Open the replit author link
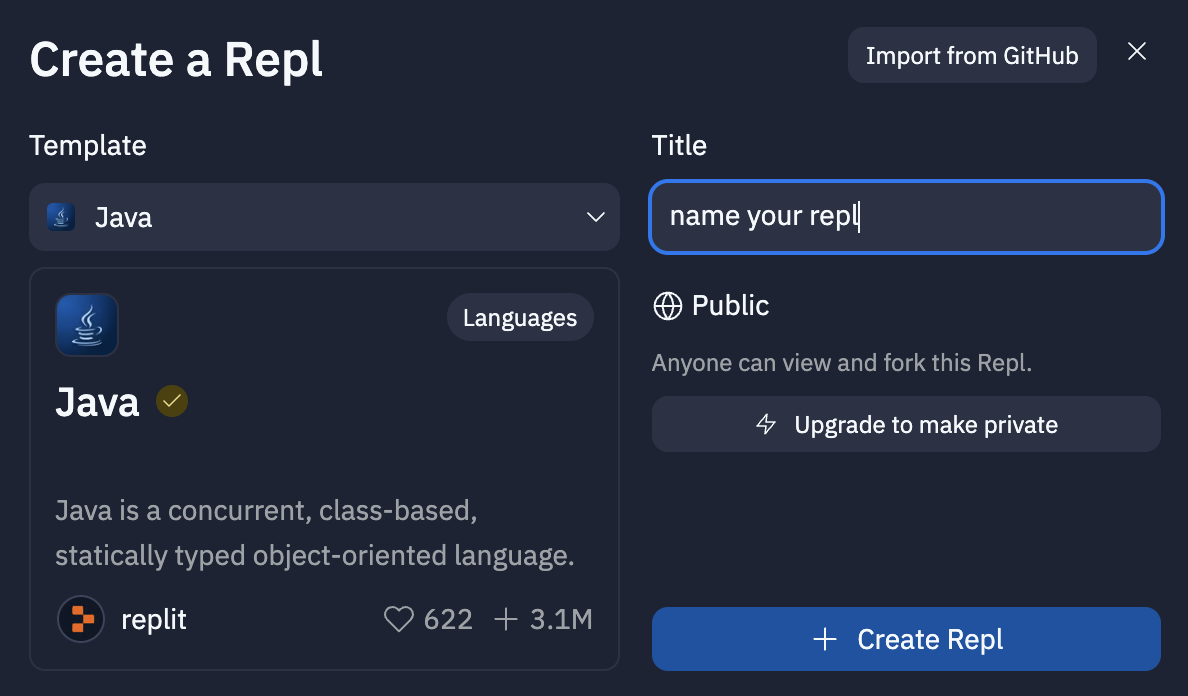This screenshot has height=696, width=1188. tap(154, 620)
